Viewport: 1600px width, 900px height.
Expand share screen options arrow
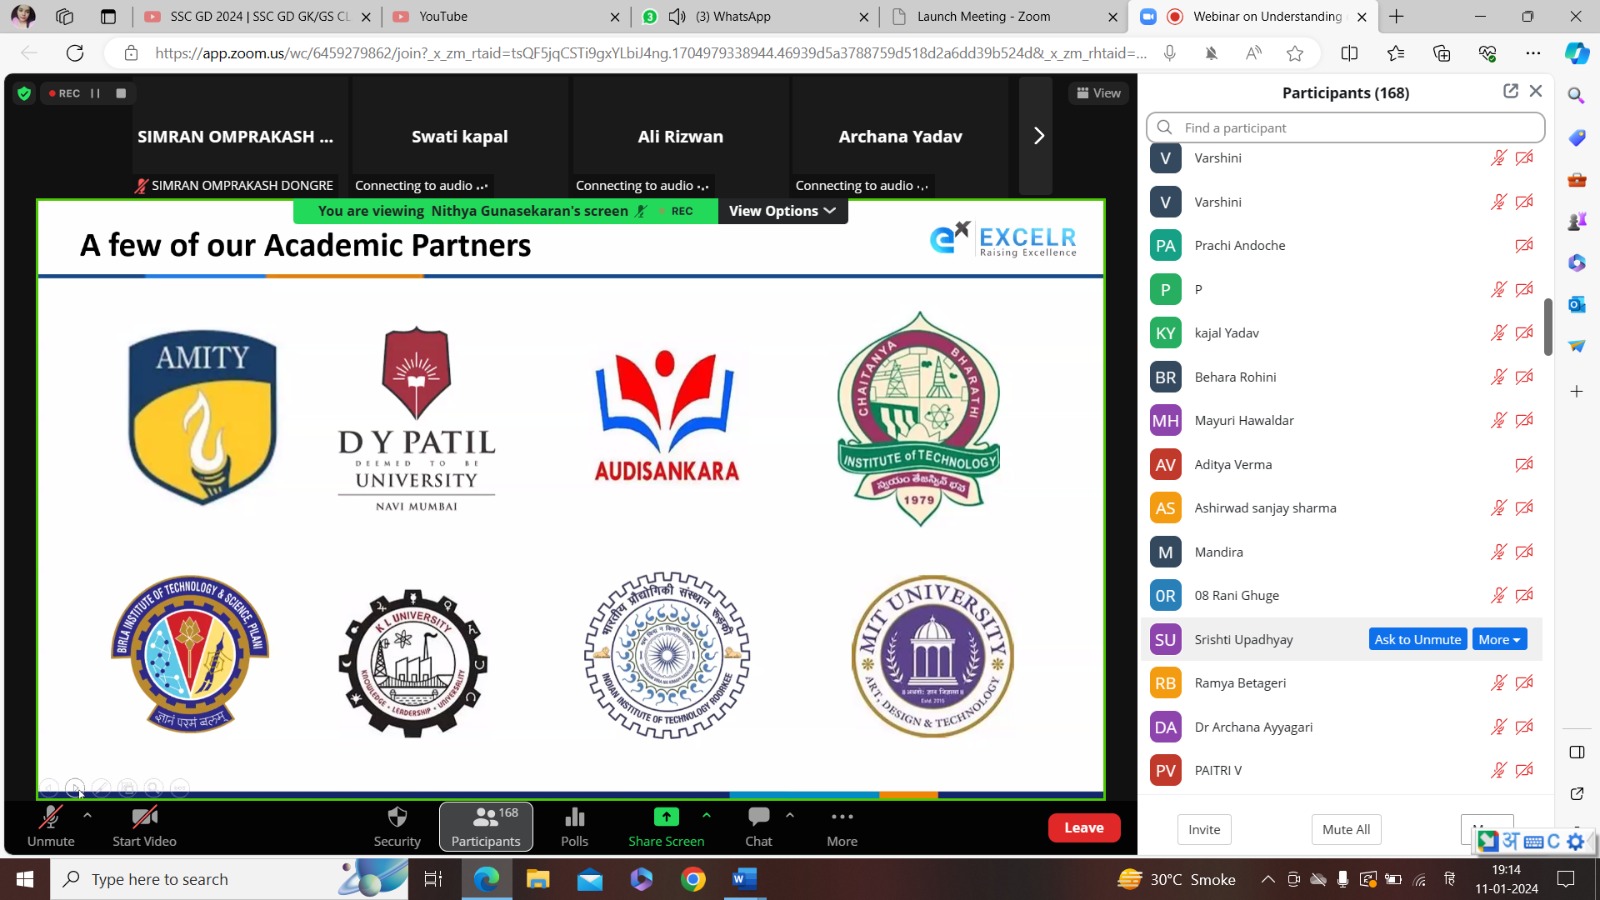coord(707,816)
